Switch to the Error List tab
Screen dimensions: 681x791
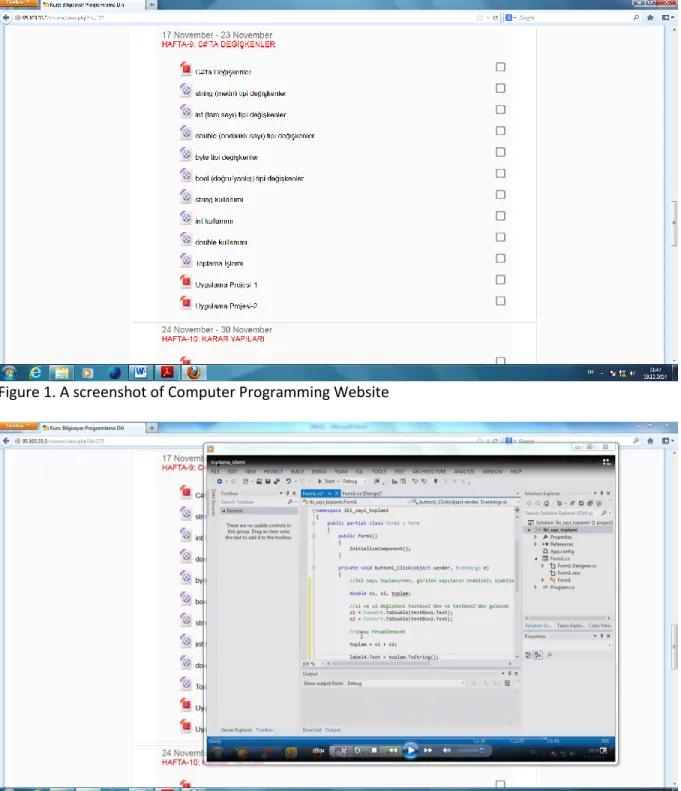(312, 730)
